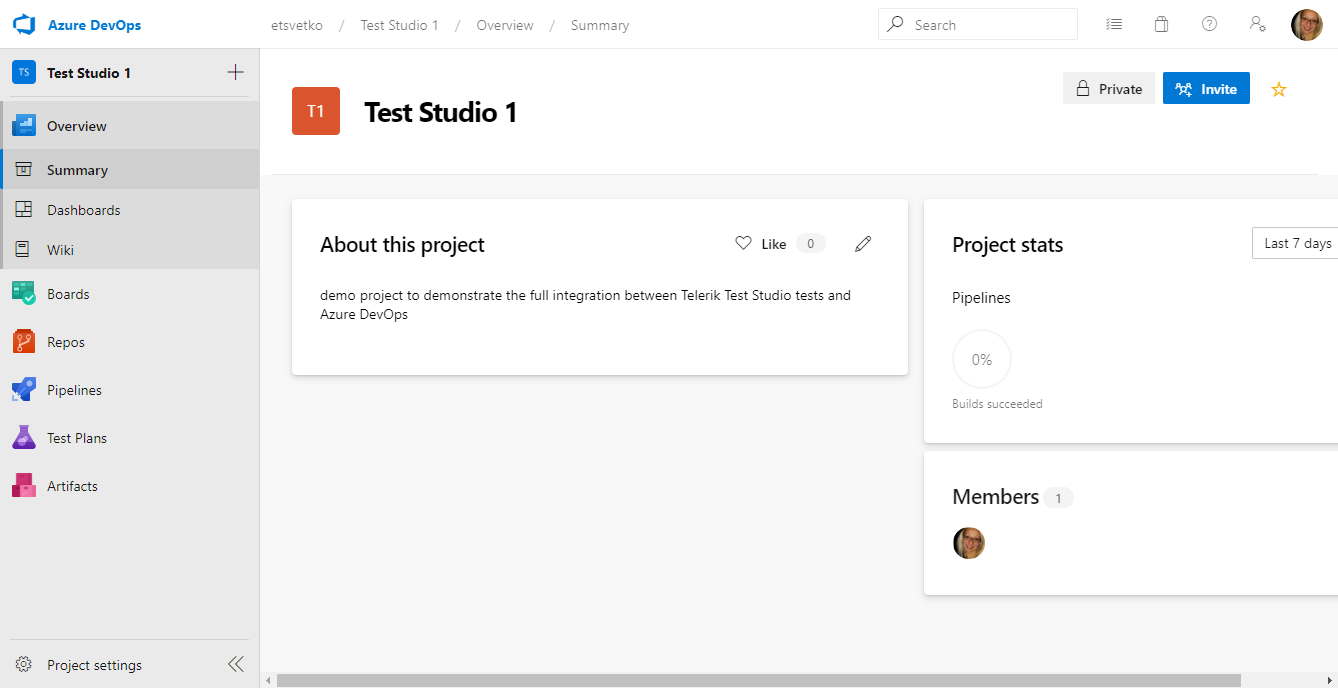Click the About this project heading
The height and width of the screenshot is (688, 1338).
point(402,245)
